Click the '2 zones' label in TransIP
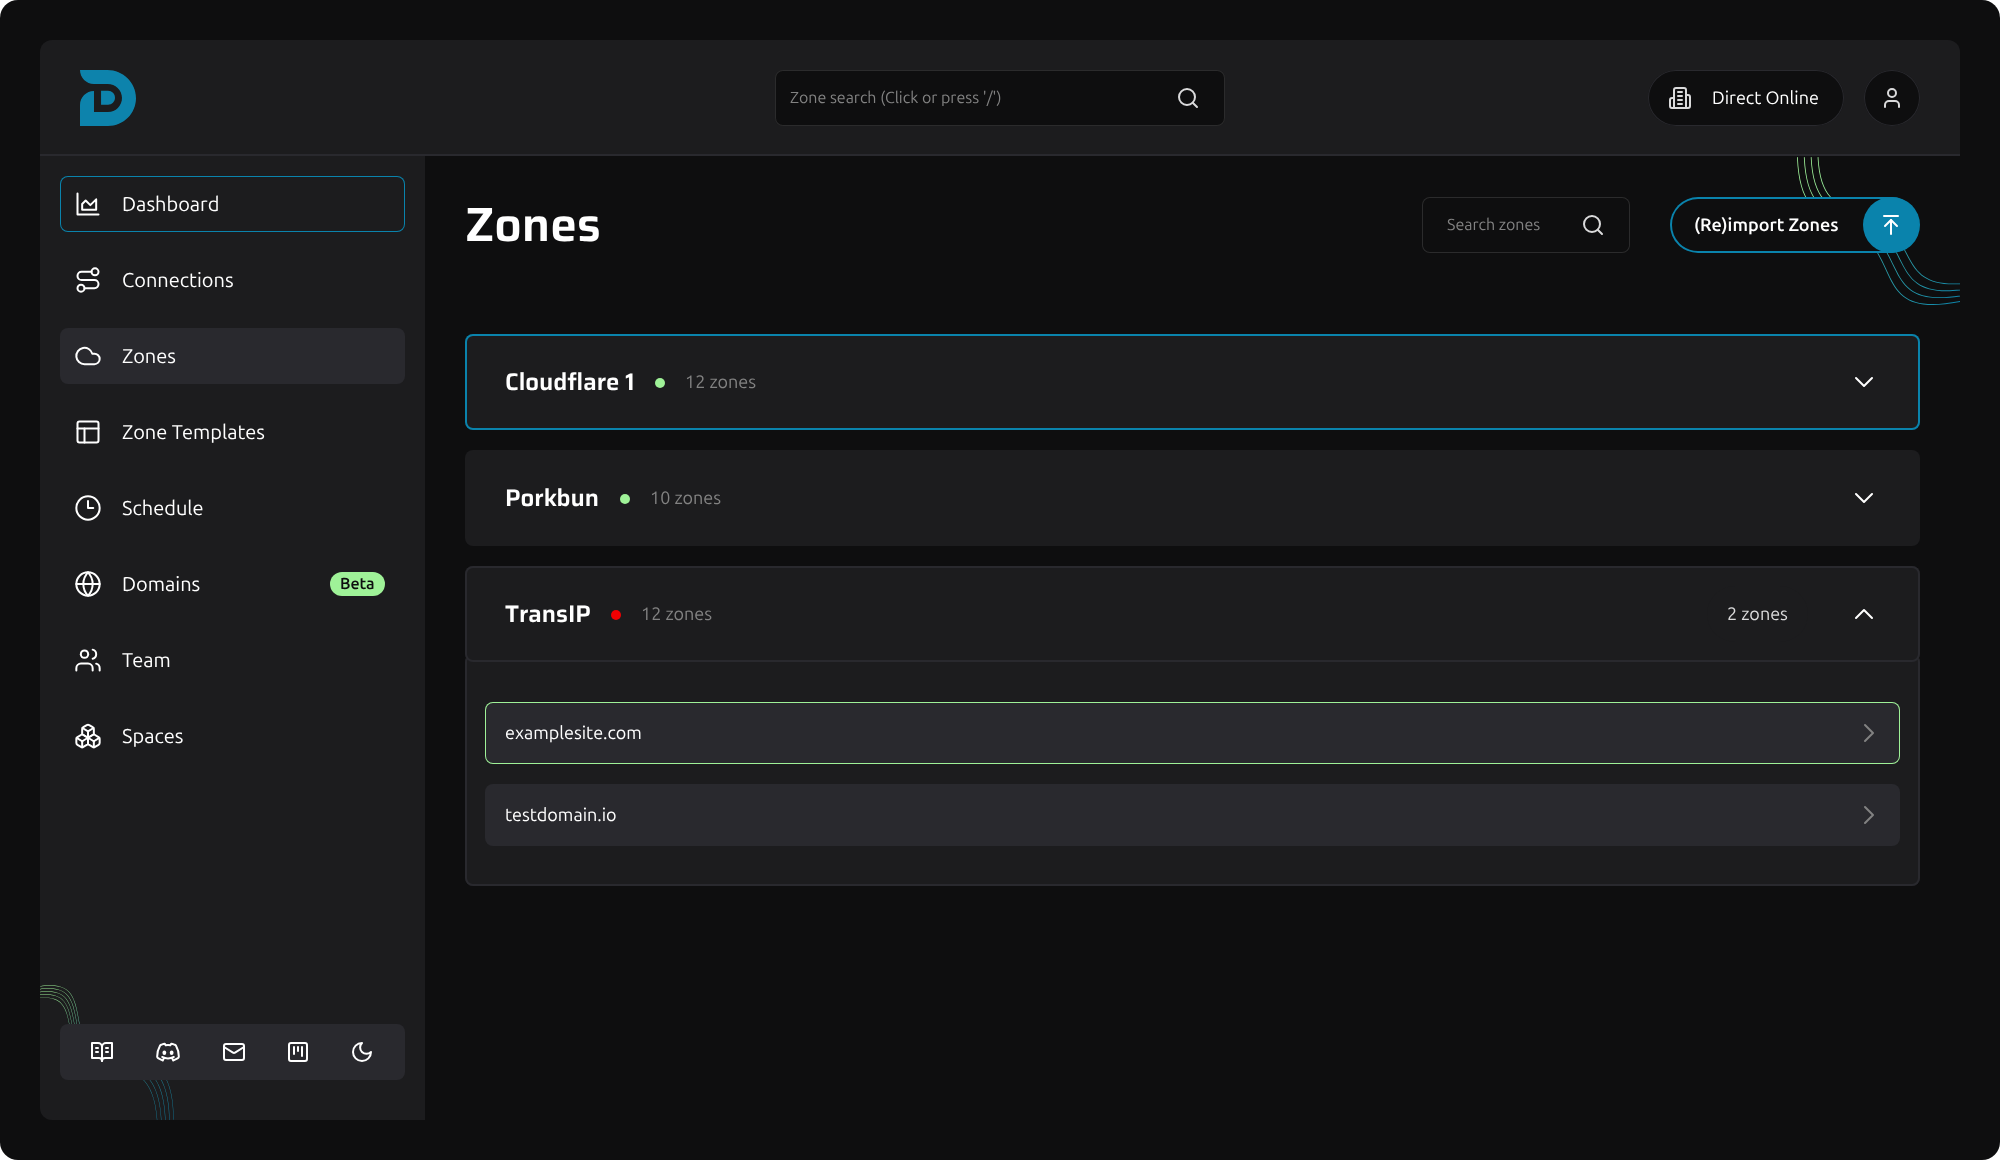2000x1160 pixels. point(1757,614)
